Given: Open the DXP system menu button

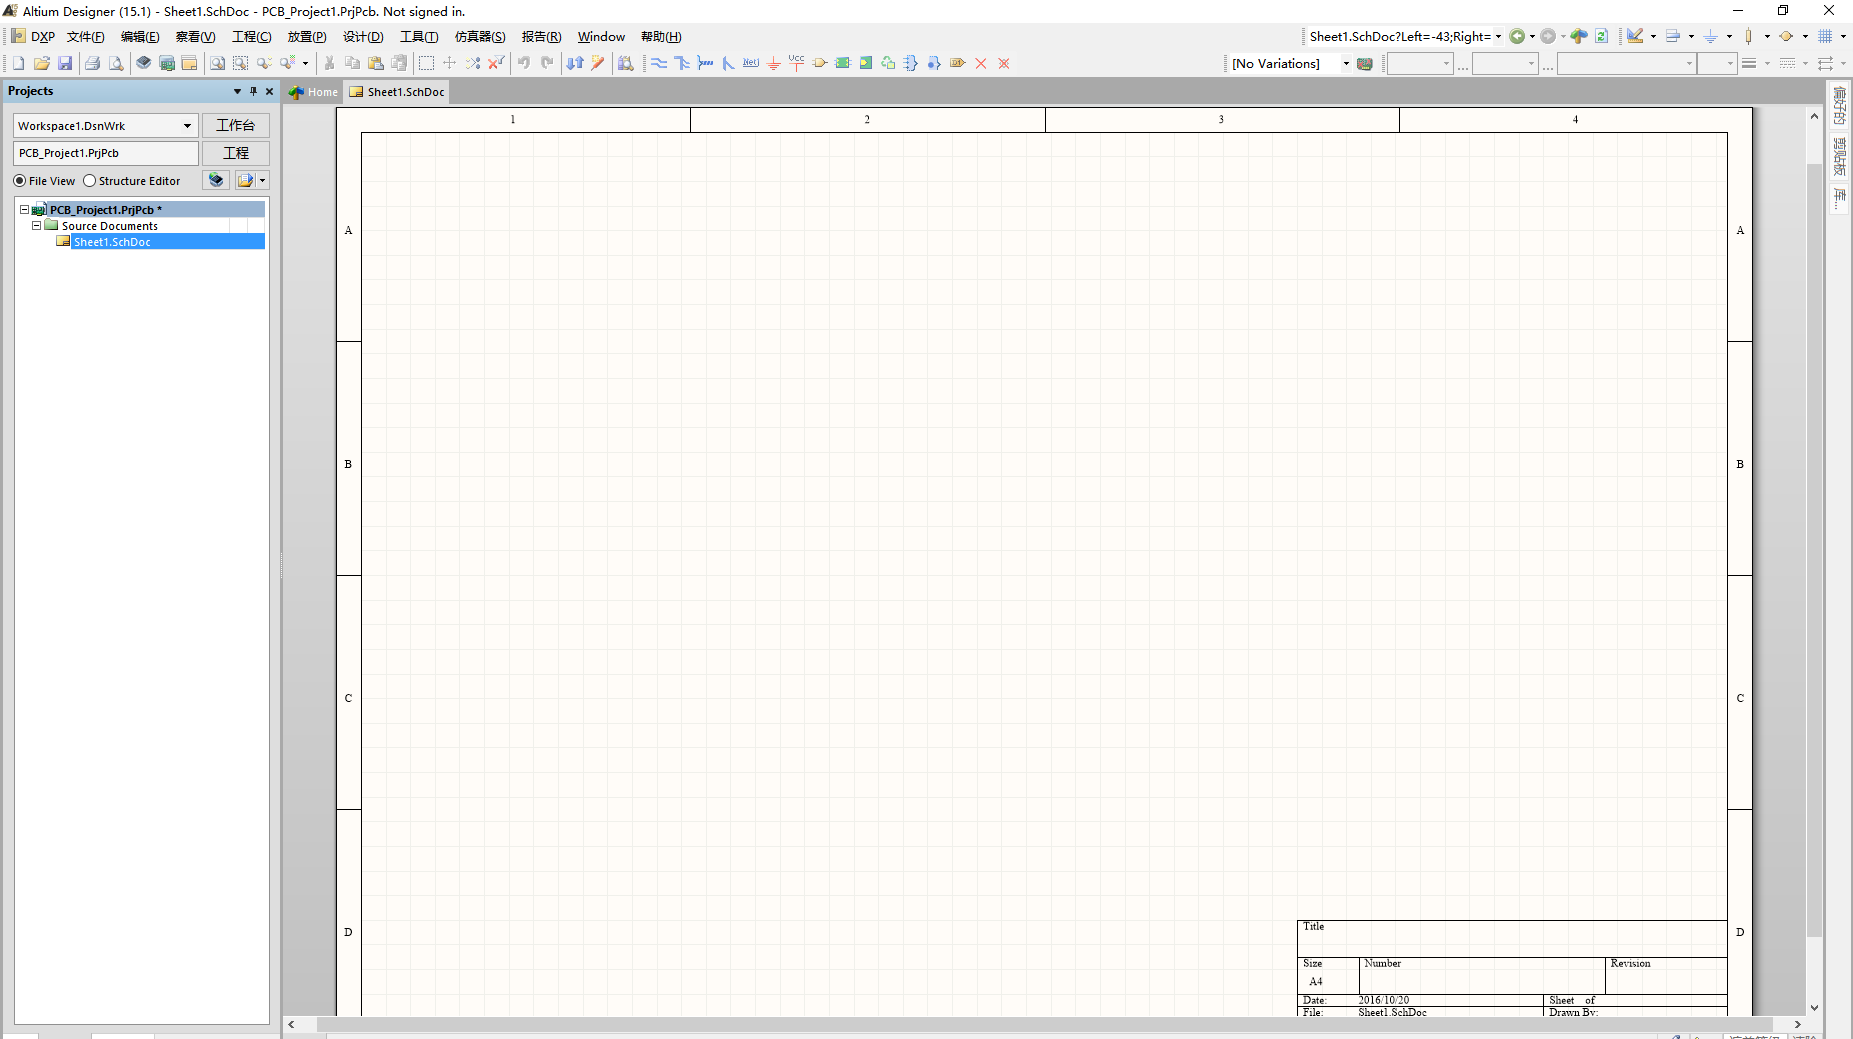Looking at the screenshot, I should [x=33, y=37].
